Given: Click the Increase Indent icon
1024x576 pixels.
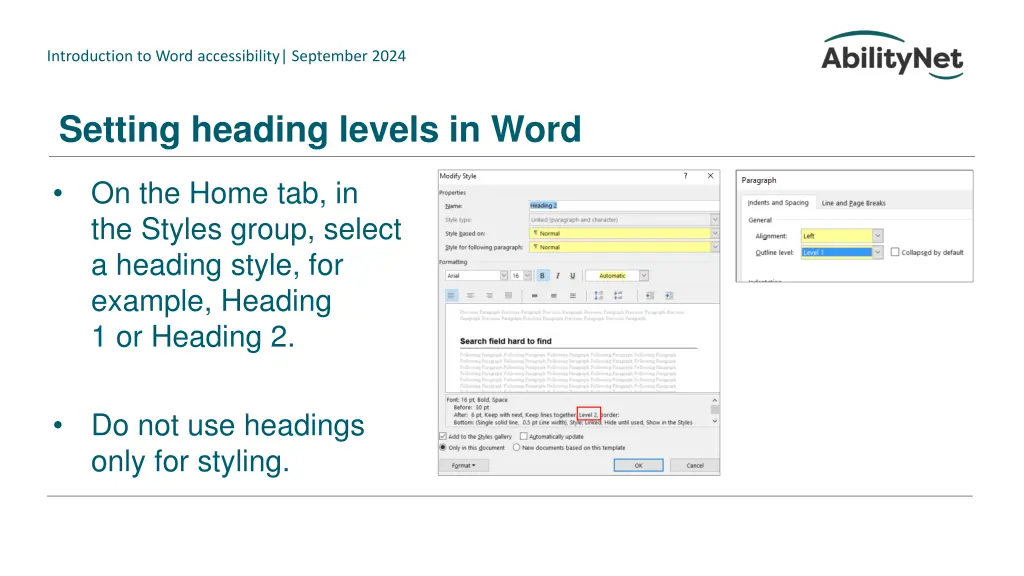Looking at the screenshot, I should 669,296.
